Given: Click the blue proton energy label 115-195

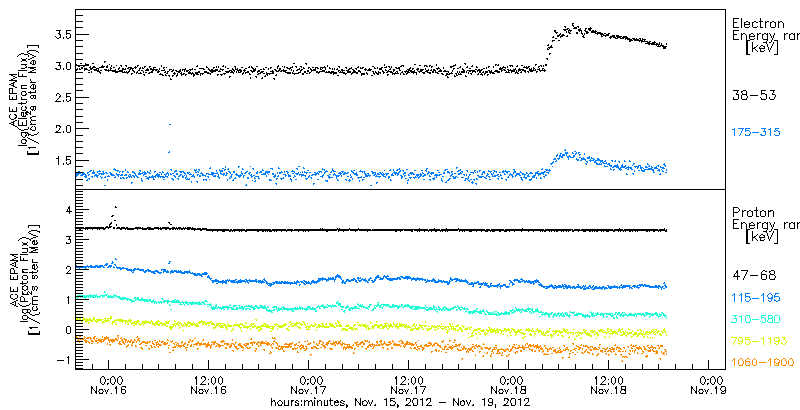Looking at the screenshot, I should click(x=756, y=298).
